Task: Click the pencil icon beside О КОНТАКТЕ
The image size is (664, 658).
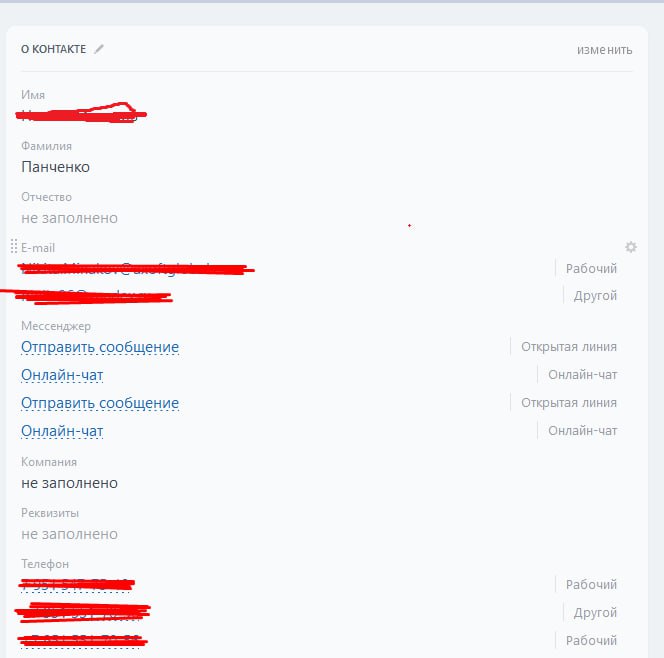Action: [x=99, y=49]
